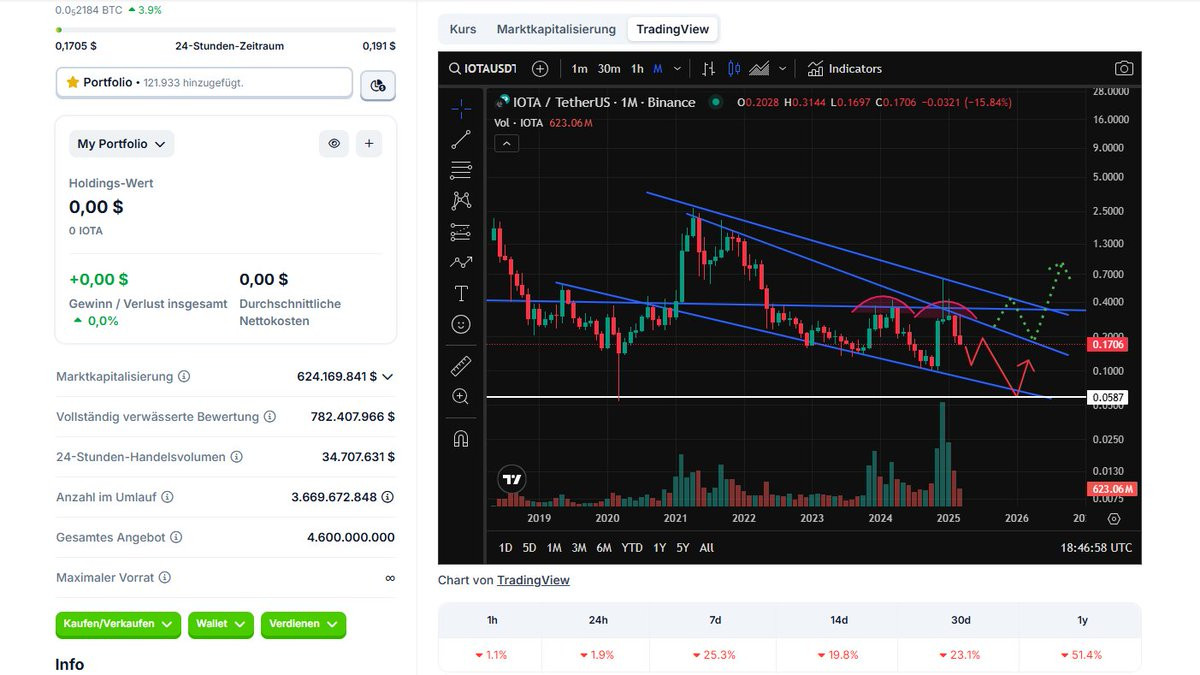The width and height of the screenshot is (1200, 675).
Task: Open the long position forecasting tool
Action: point(461,232)
